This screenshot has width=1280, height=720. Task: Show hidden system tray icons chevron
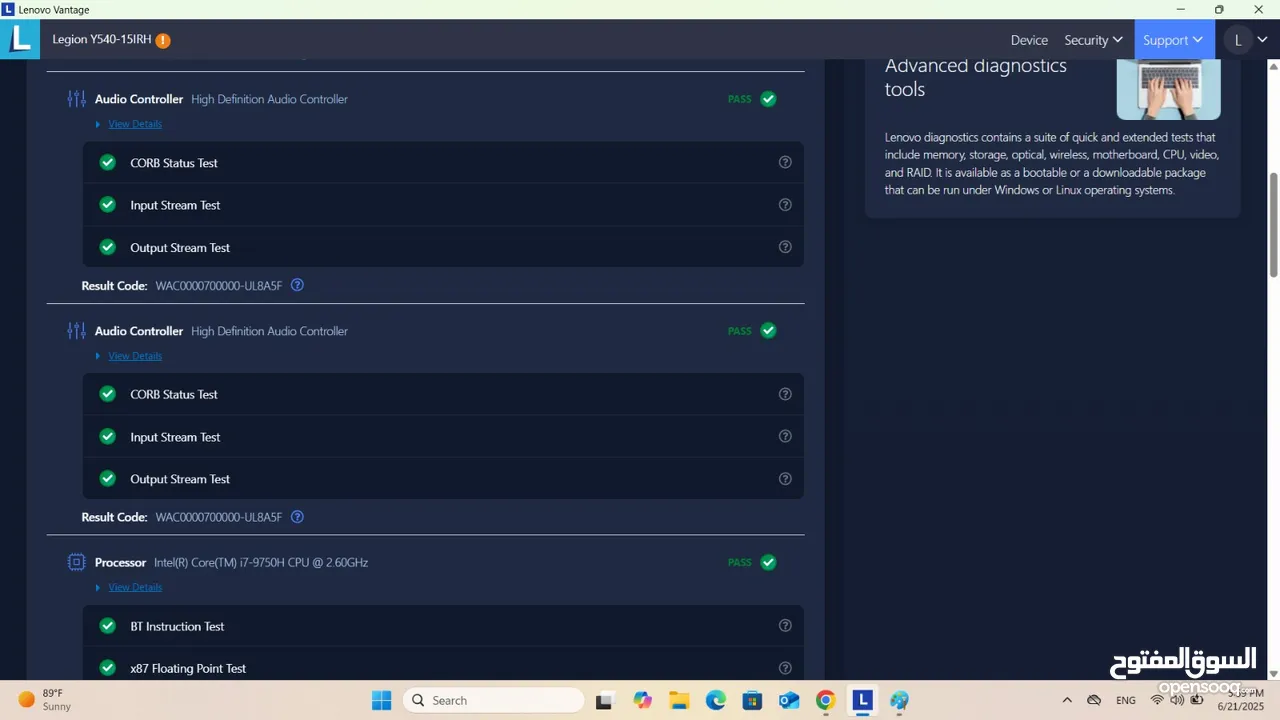click(x=1067, y=700)
